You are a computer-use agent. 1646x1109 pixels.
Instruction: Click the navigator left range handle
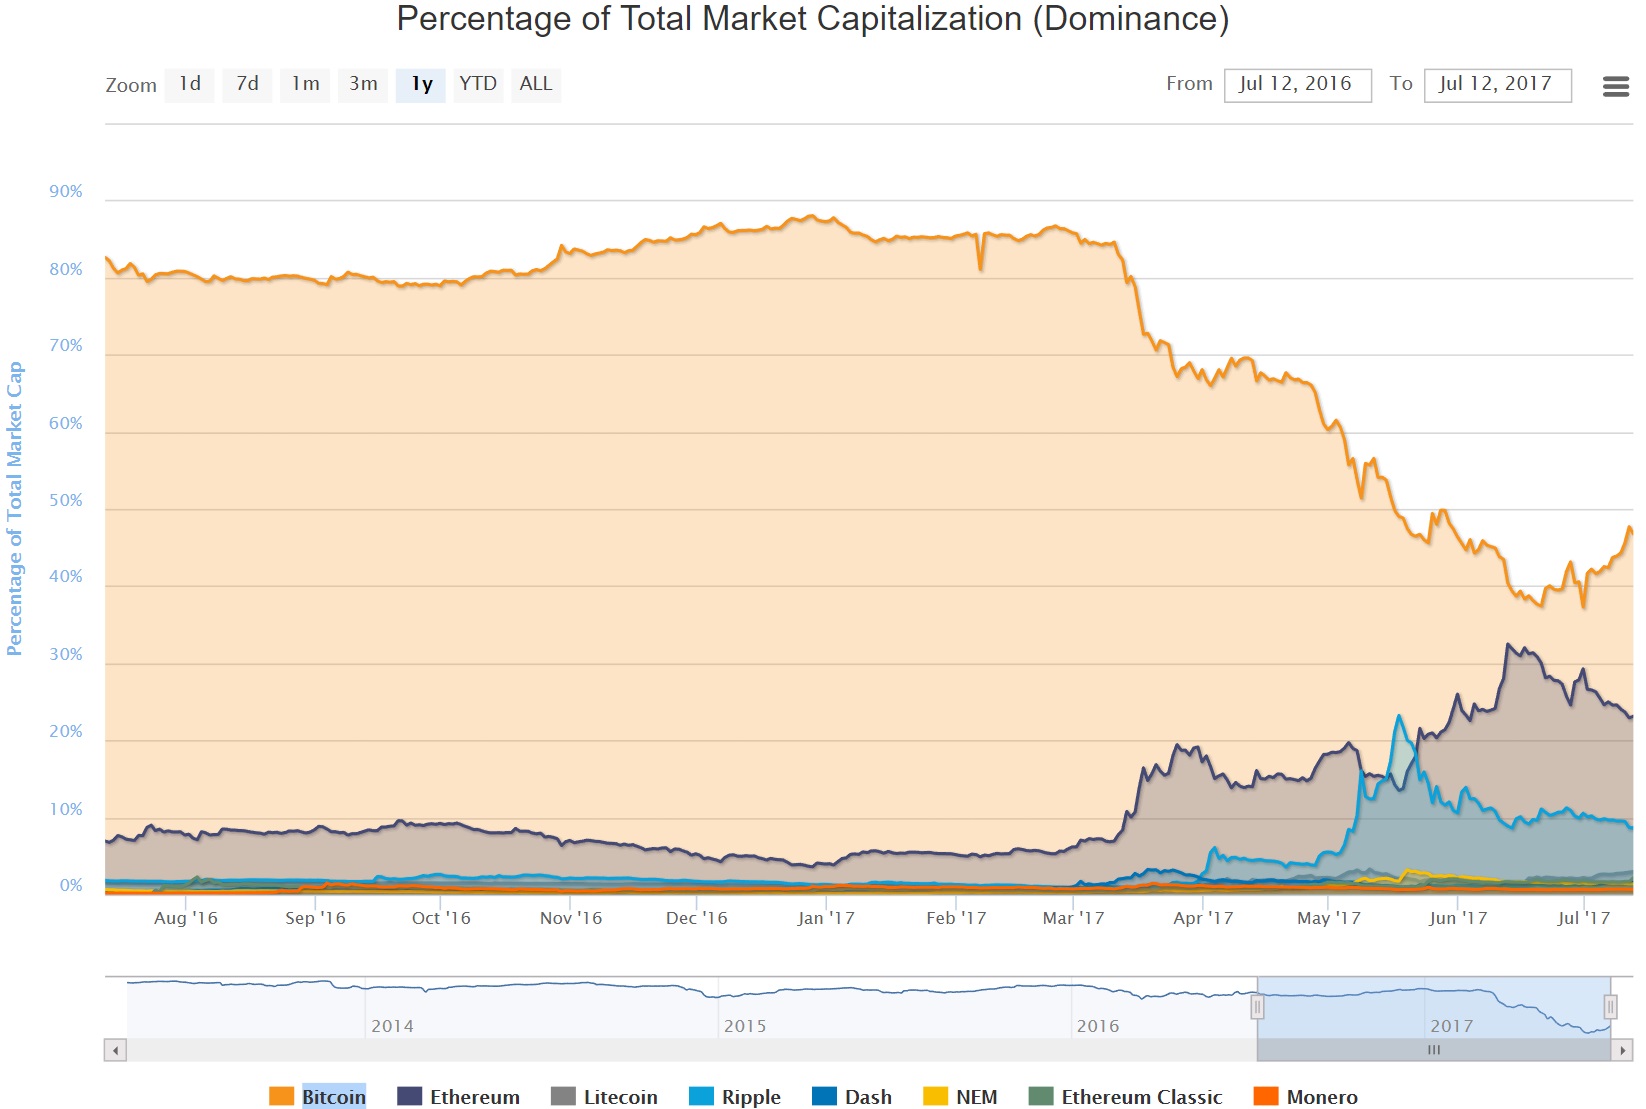tap(1257, 1006)
